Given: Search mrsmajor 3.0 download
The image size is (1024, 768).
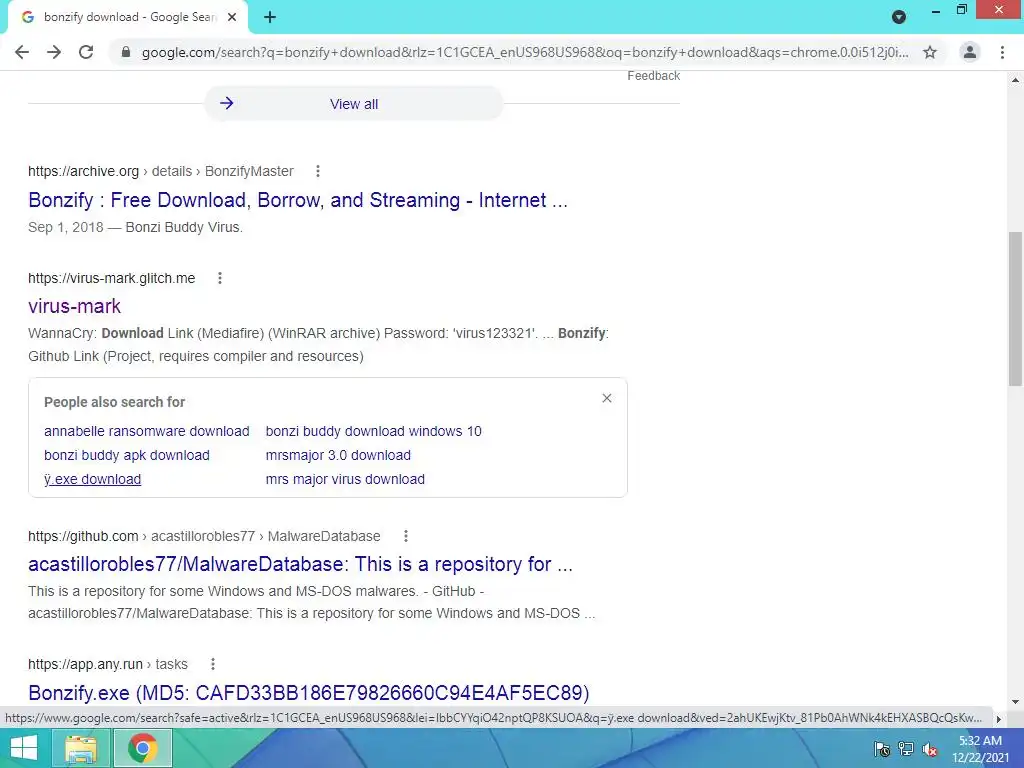Looking at the screenshot, I should [x=338, y=455].
